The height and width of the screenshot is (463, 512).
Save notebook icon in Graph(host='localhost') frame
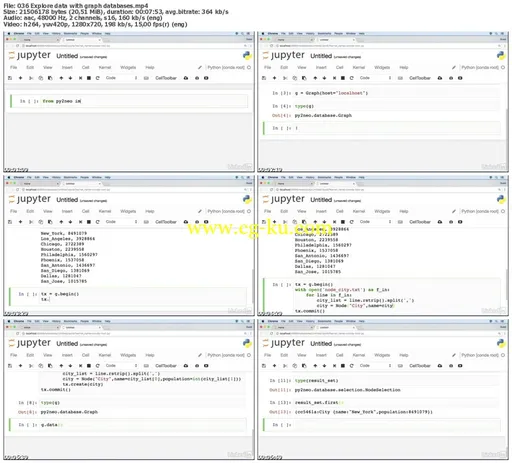[x=264, y=78]
